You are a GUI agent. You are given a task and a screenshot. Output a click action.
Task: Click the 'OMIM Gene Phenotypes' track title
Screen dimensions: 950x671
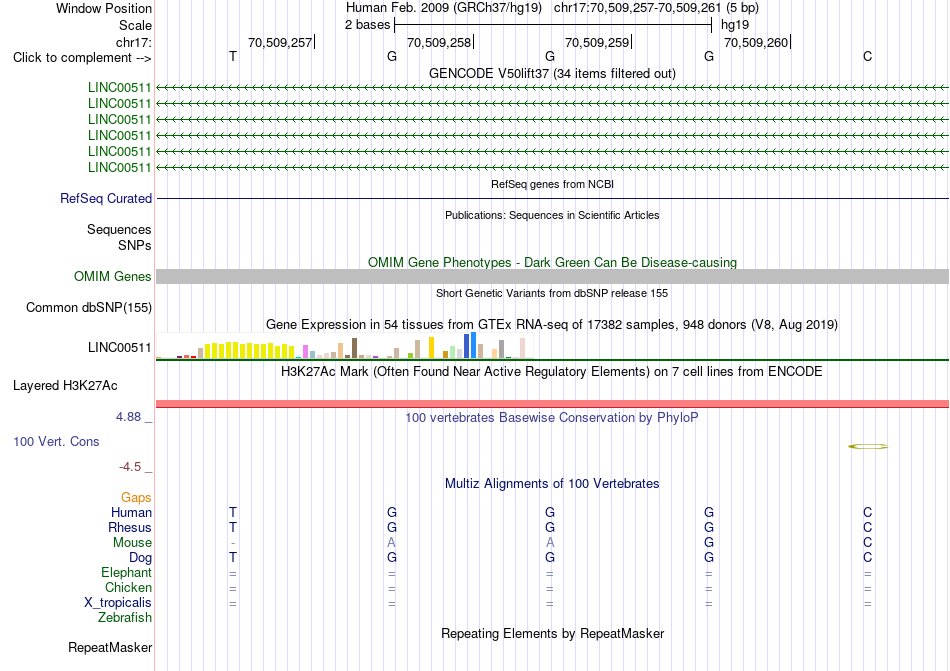point(552,262)
